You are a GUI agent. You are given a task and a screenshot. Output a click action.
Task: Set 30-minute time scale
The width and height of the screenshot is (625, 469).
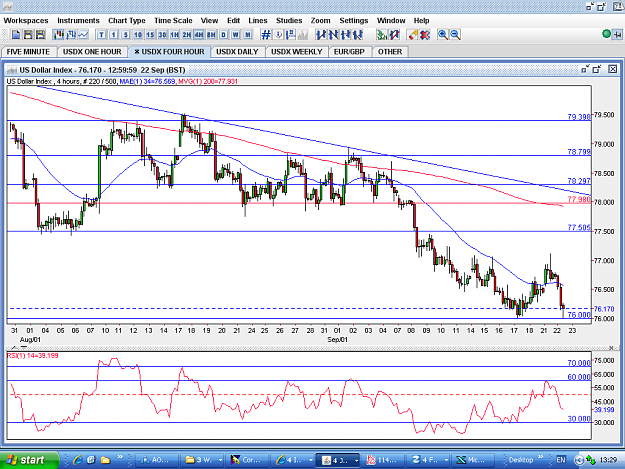click(x=162, y=35)
